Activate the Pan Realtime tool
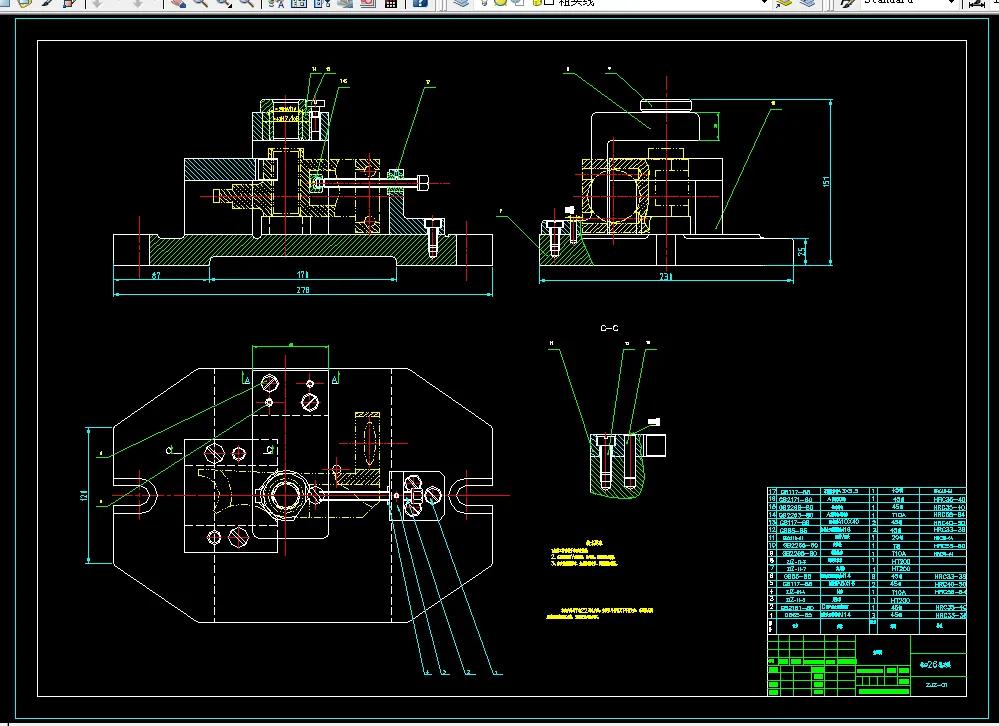The height and width of the screenshot is (726, 999). click(x=177, y=3)
